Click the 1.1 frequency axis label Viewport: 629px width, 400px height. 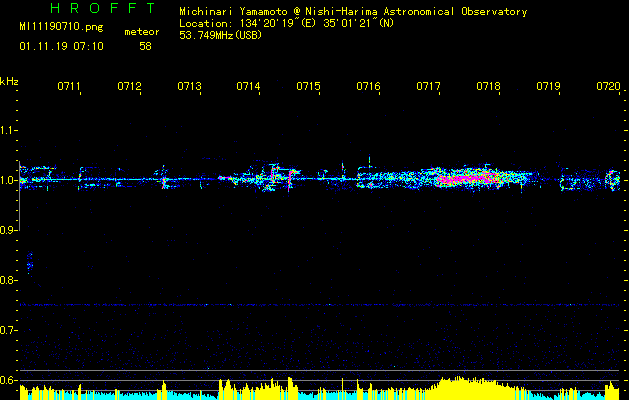pos(9,130)
